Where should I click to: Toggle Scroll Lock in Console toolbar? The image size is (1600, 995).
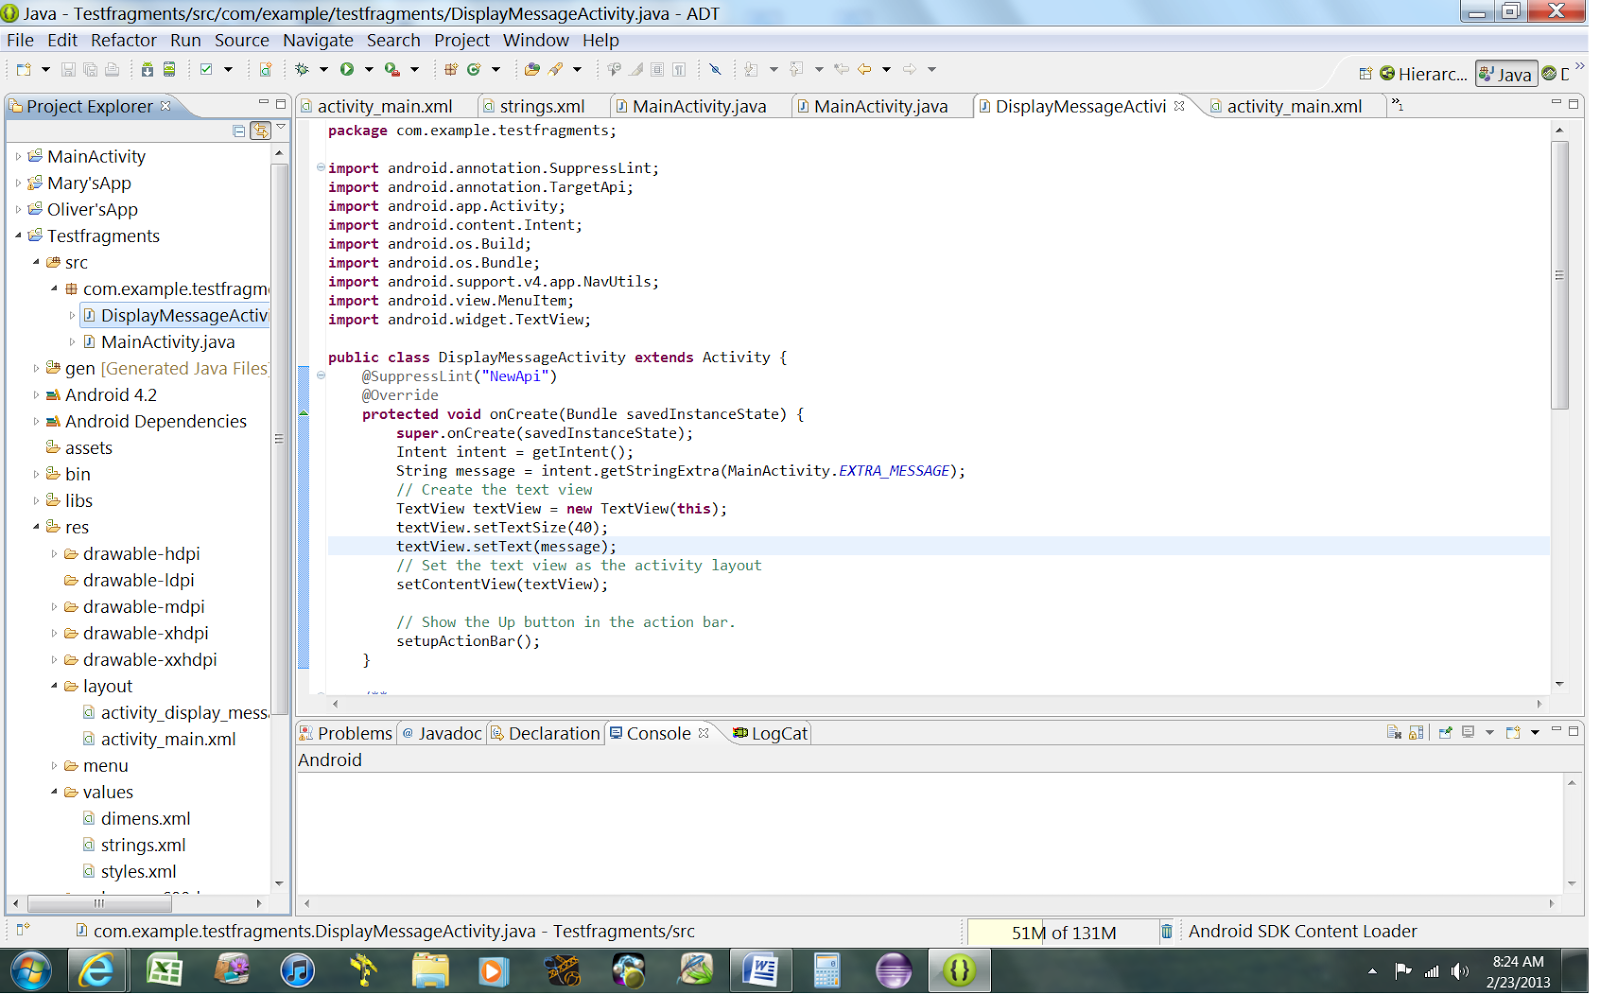pyautogui.click(x=1416, y=733)
